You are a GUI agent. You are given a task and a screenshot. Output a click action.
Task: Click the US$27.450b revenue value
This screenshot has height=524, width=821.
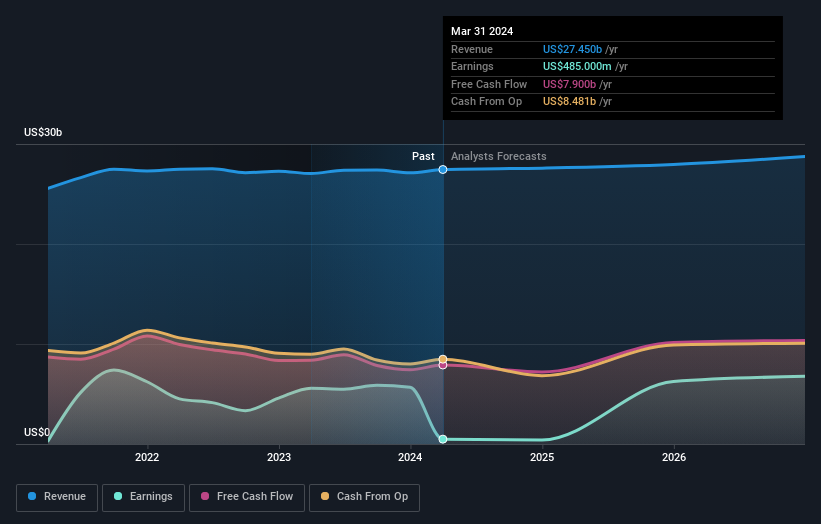click(572, 49)
